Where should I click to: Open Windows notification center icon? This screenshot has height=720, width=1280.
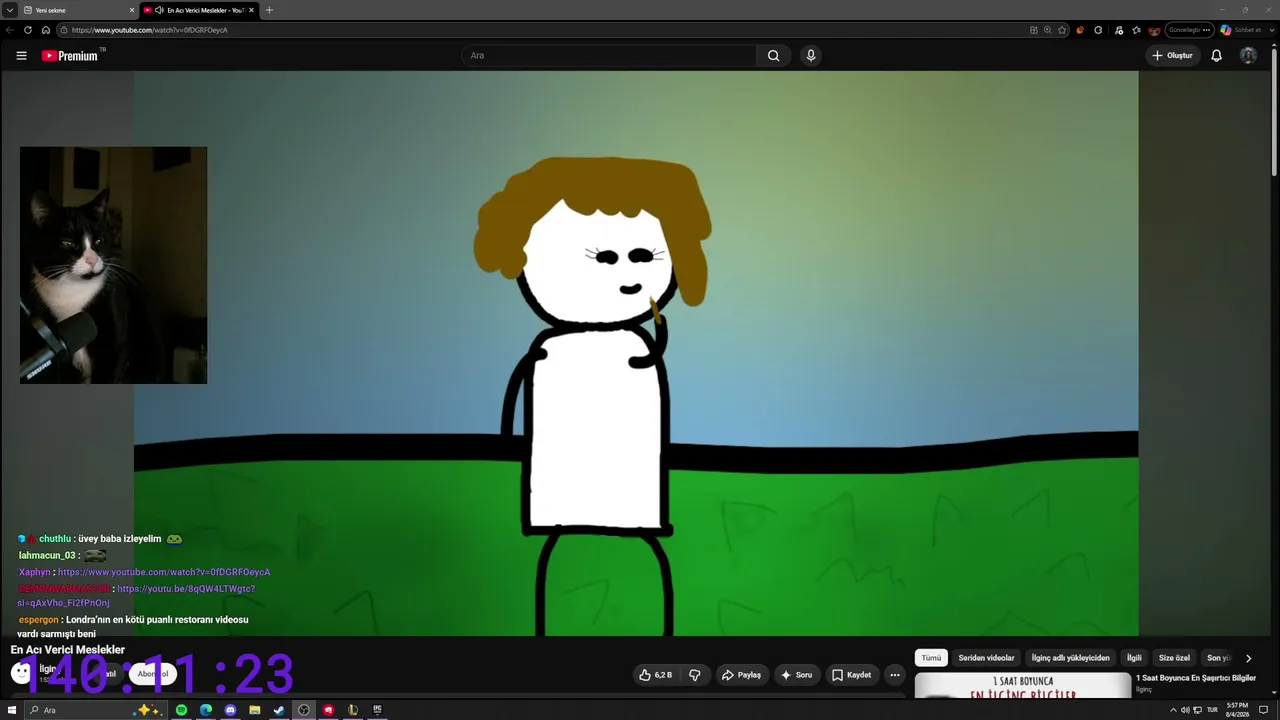click(1264, 710)
